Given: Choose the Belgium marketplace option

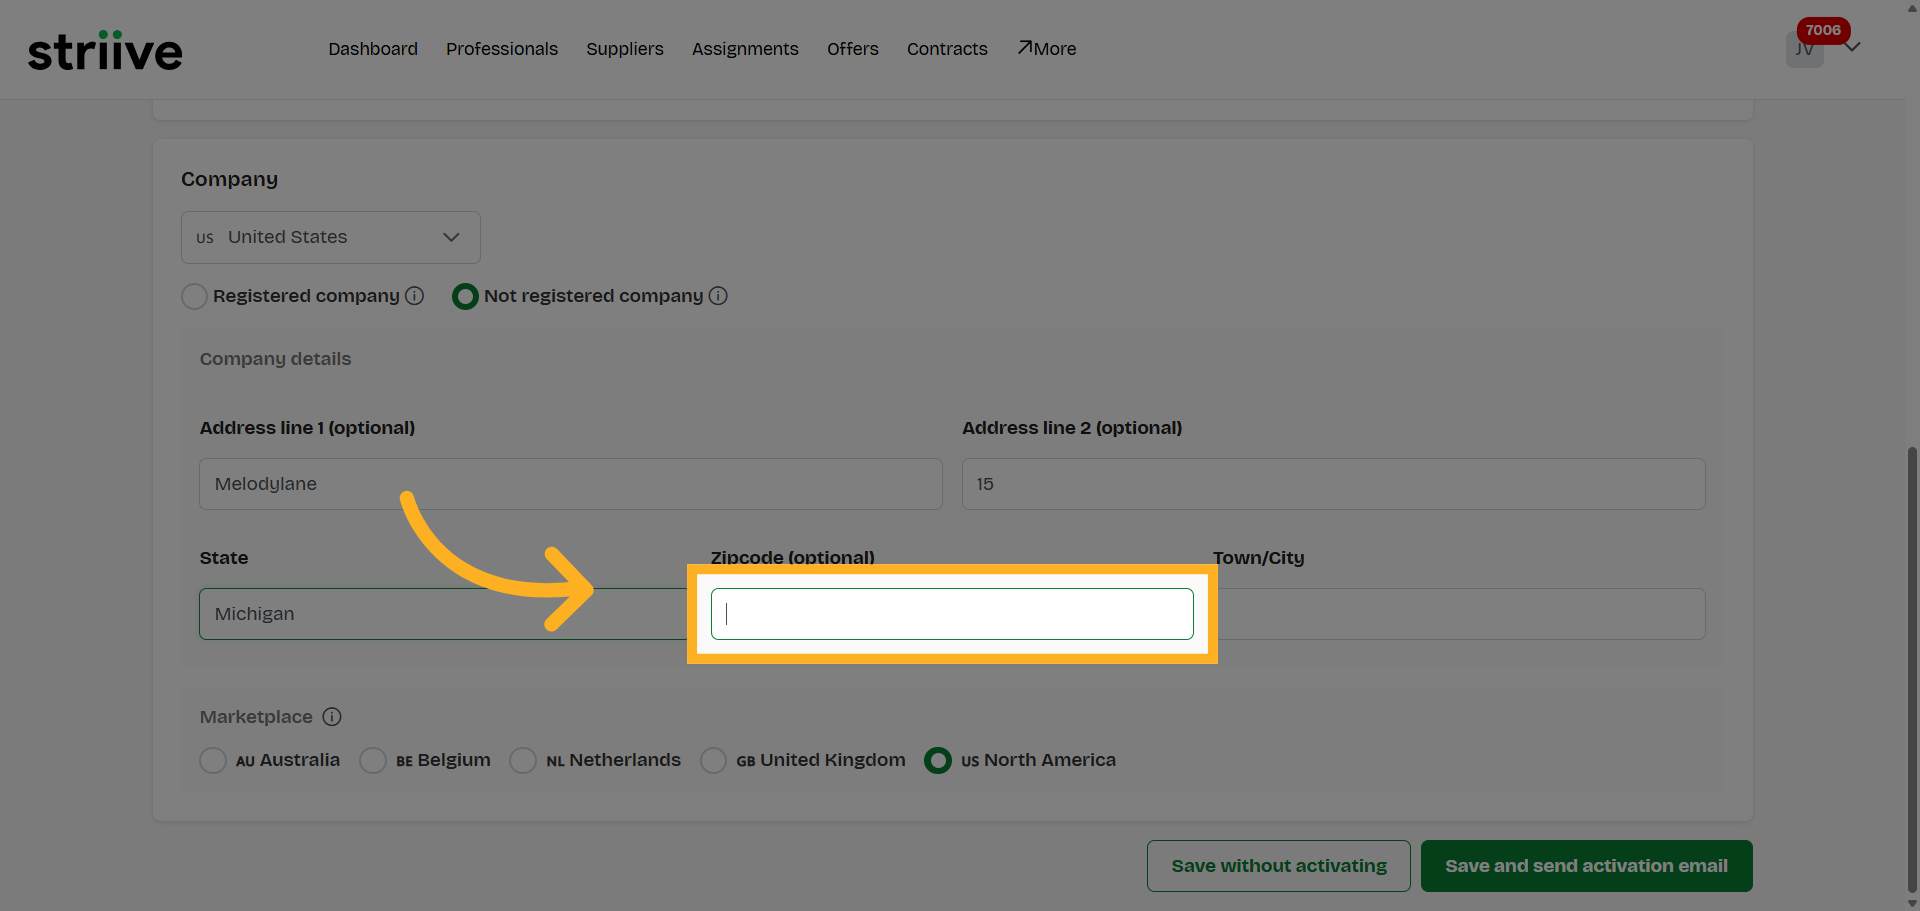Looking at the screenshot, I should point(373,760).
